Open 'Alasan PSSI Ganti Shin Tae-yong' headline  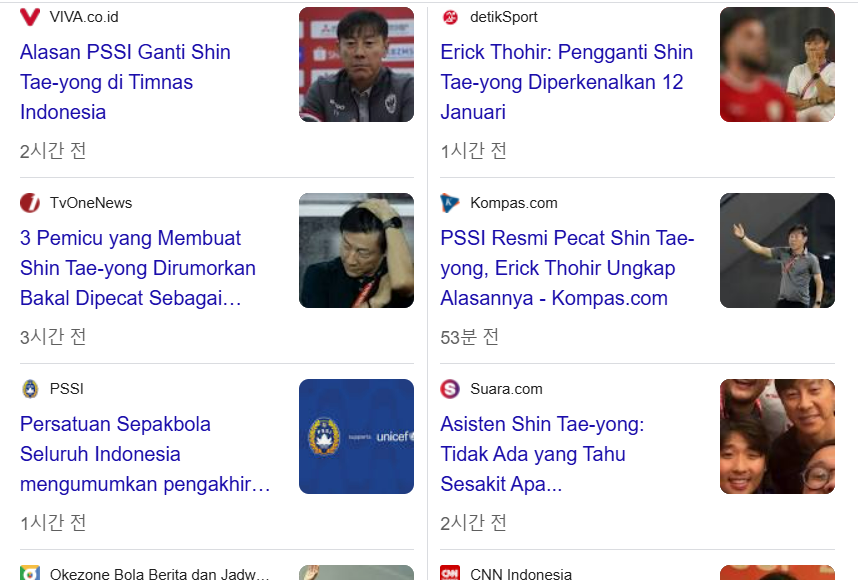[x=125, y=82]
